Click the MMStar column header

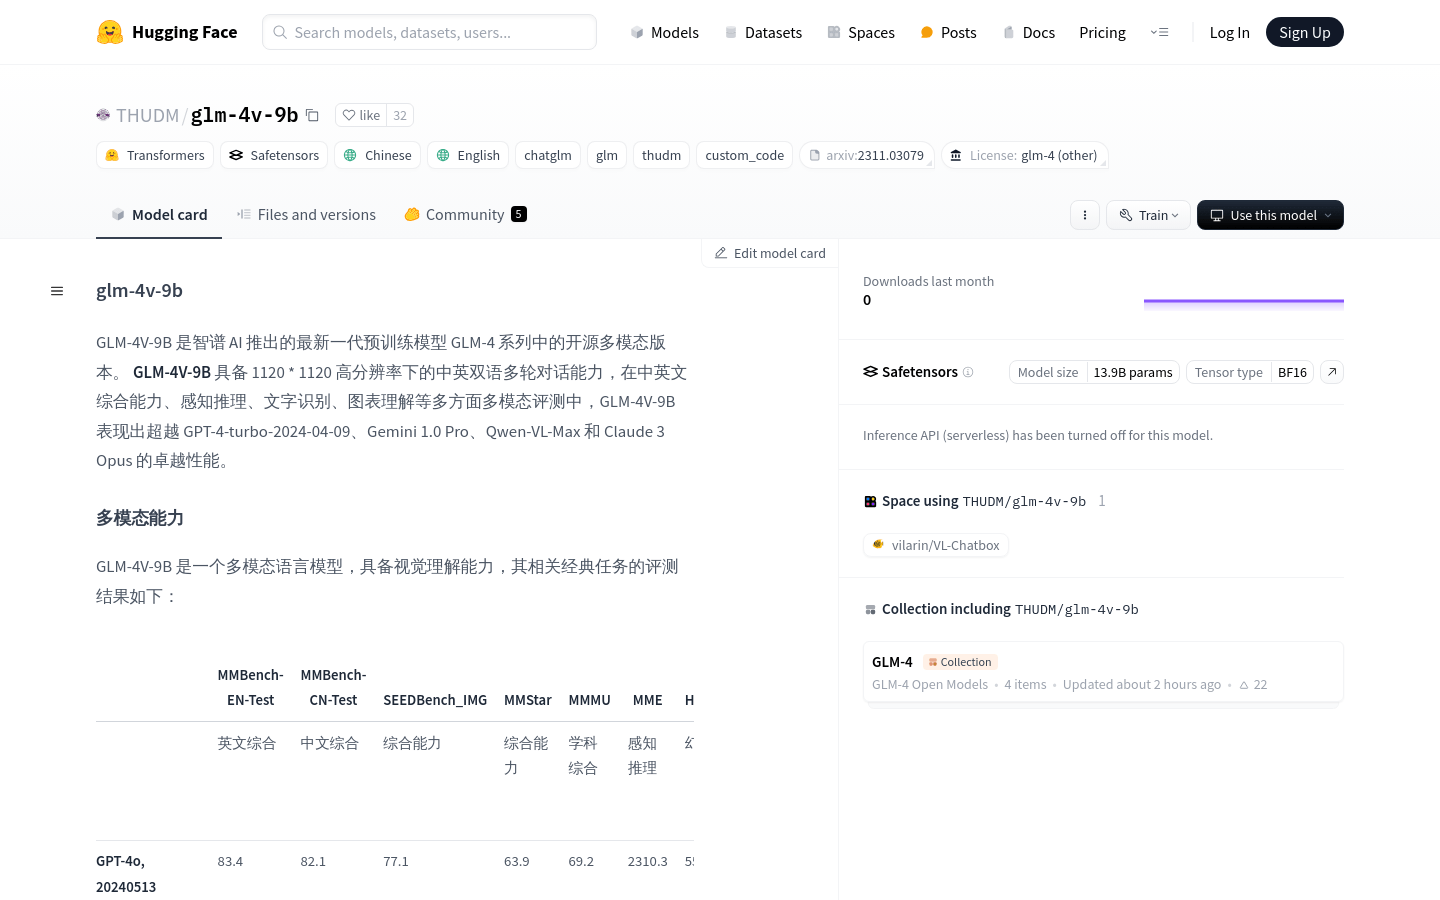(x=528, y=700)
